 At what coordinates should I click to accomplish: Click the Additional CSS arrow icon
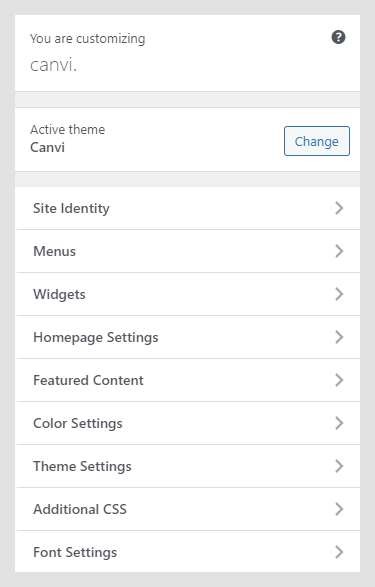(339, 510)
